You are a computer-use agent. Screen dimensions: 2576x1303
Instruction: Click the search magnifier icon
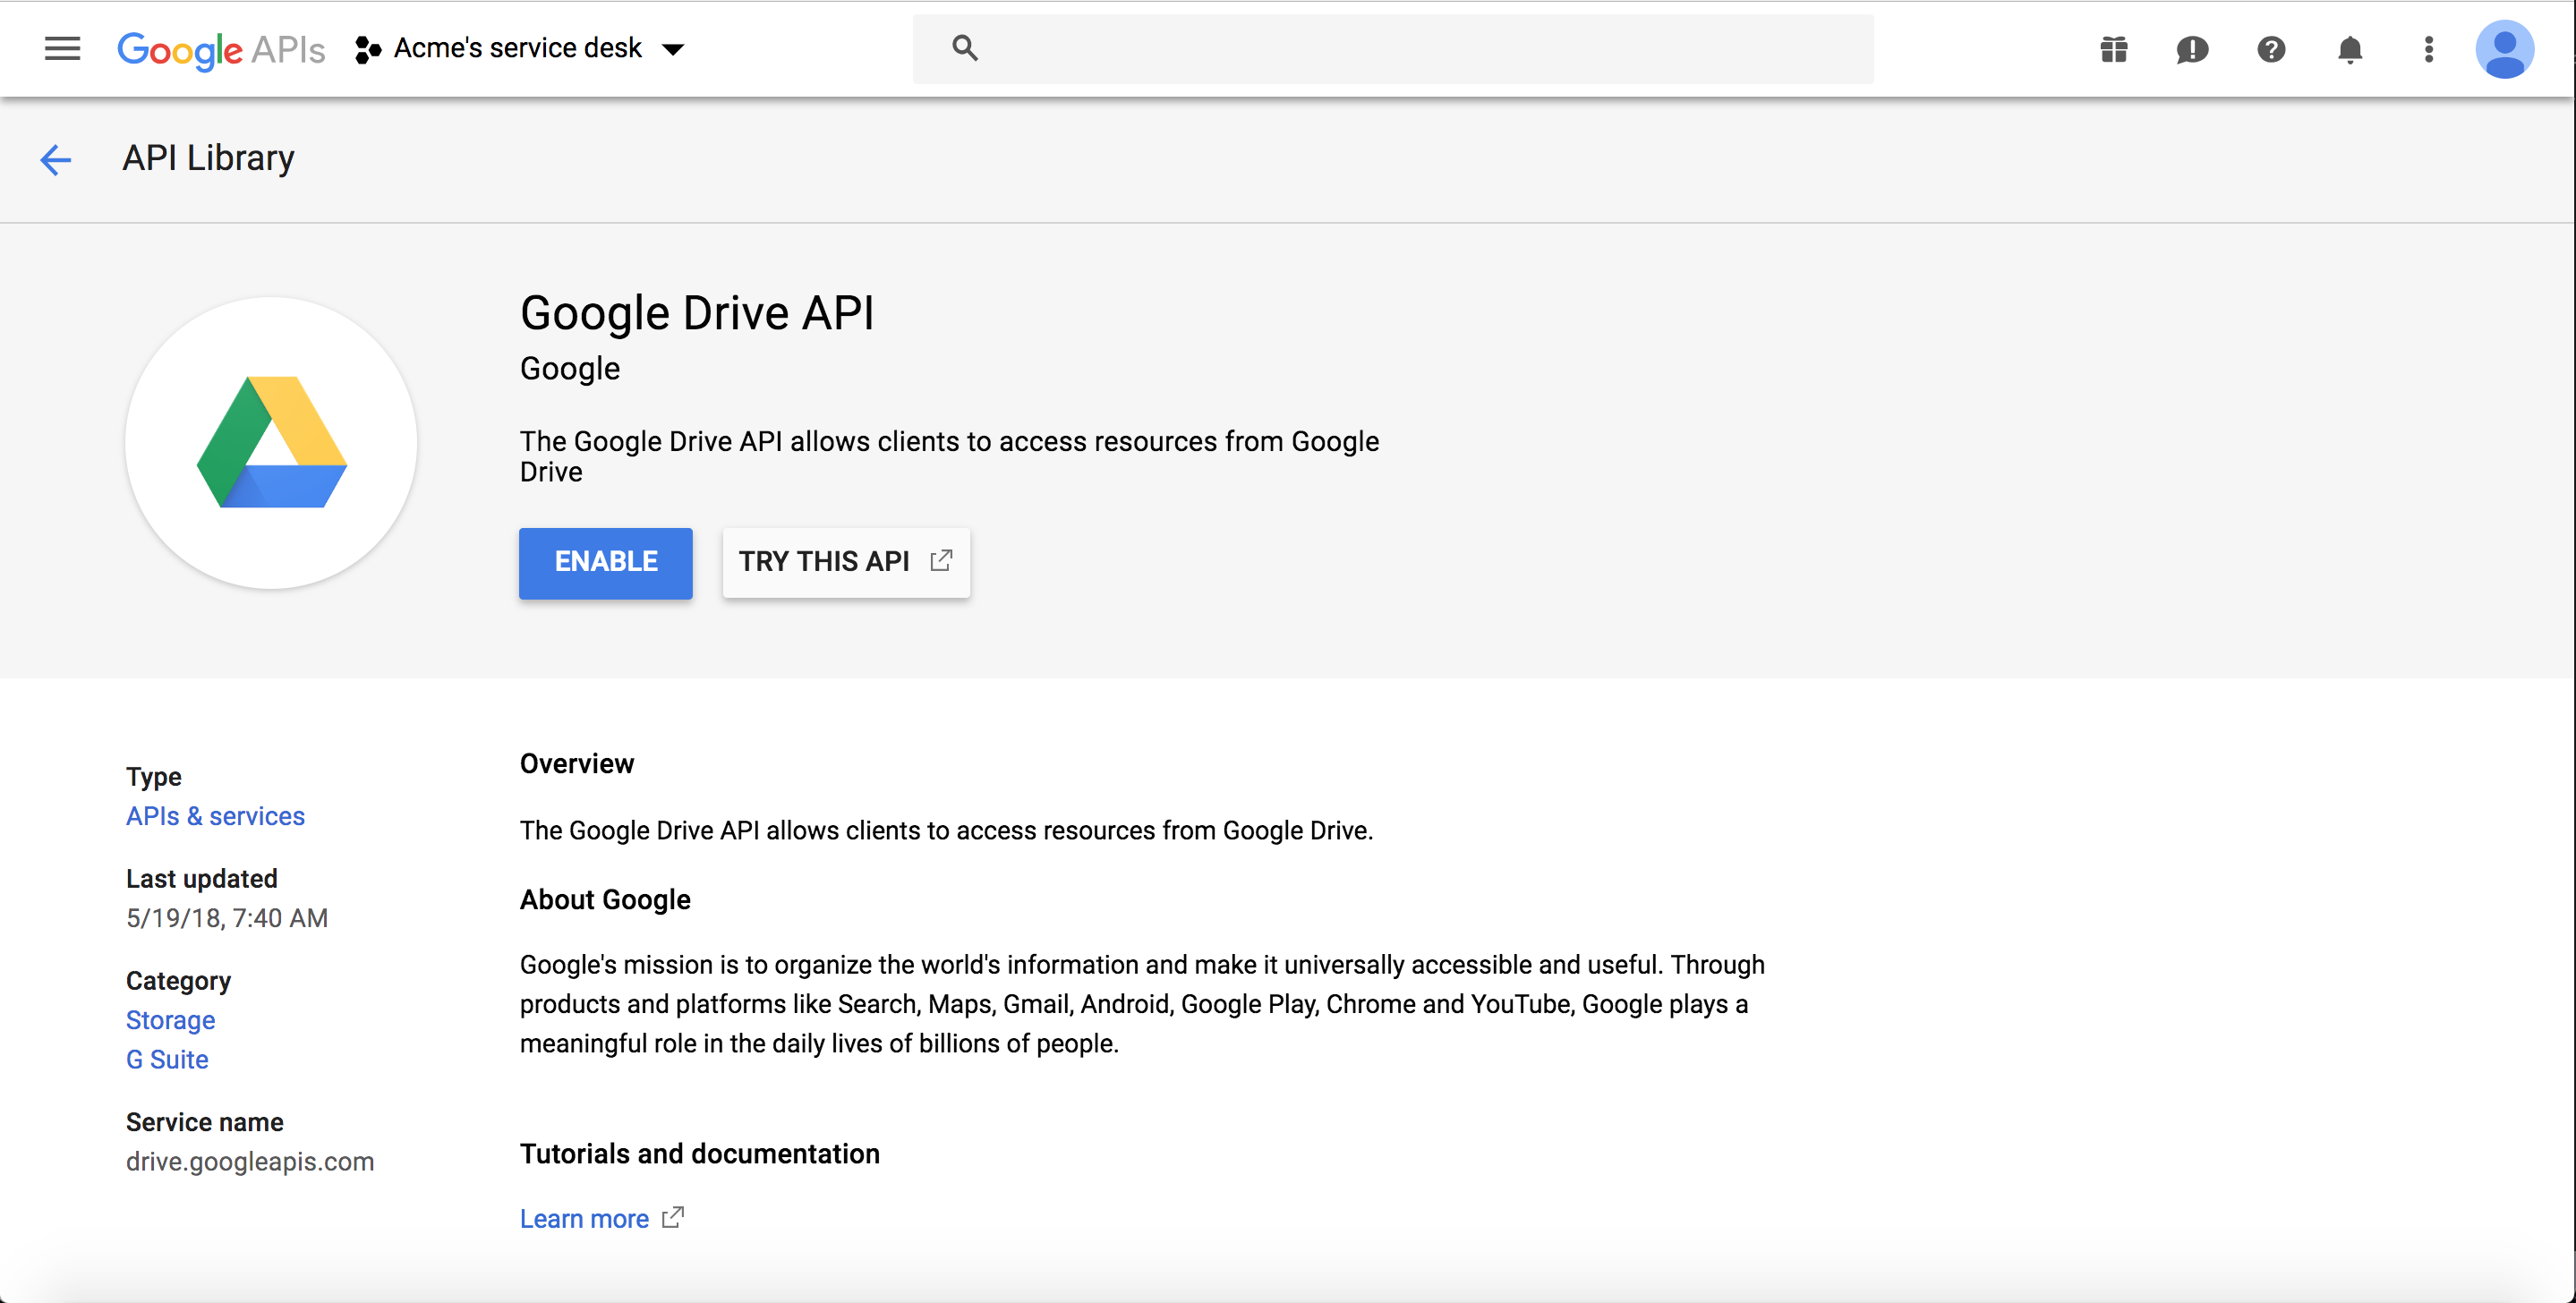tap(965, 48)
